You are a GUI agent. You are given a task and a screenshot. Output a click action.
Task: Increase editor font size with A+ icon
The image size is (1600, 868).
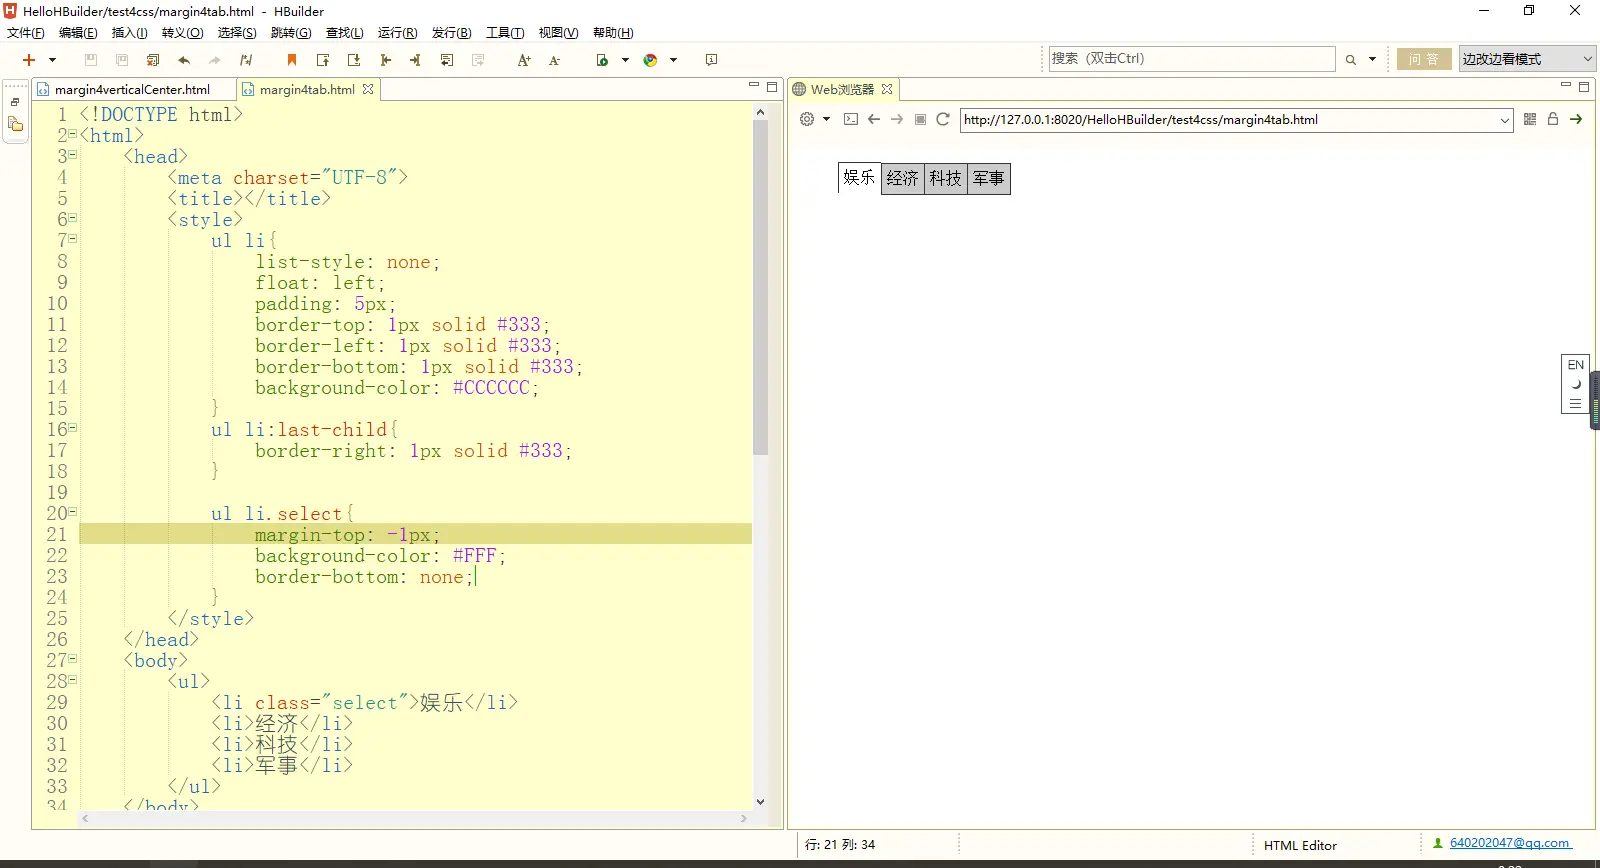tap(524, 60)
